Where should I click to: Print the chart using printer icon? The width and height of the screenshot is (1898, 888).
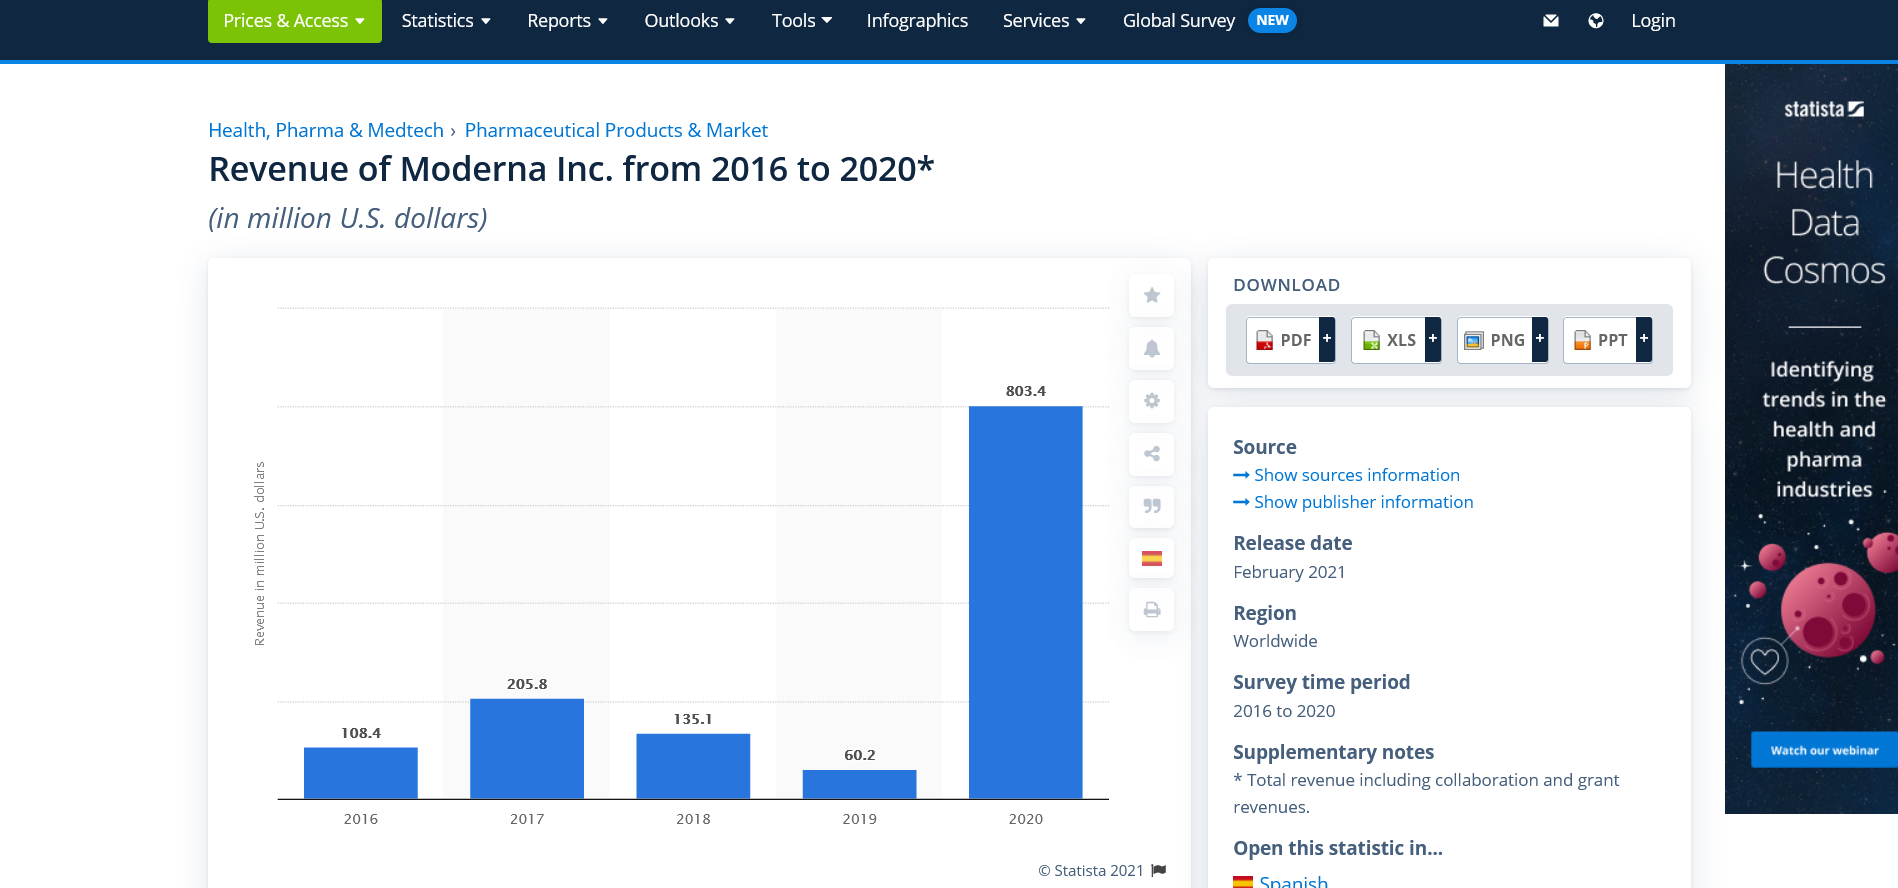tap(1151, 610)
